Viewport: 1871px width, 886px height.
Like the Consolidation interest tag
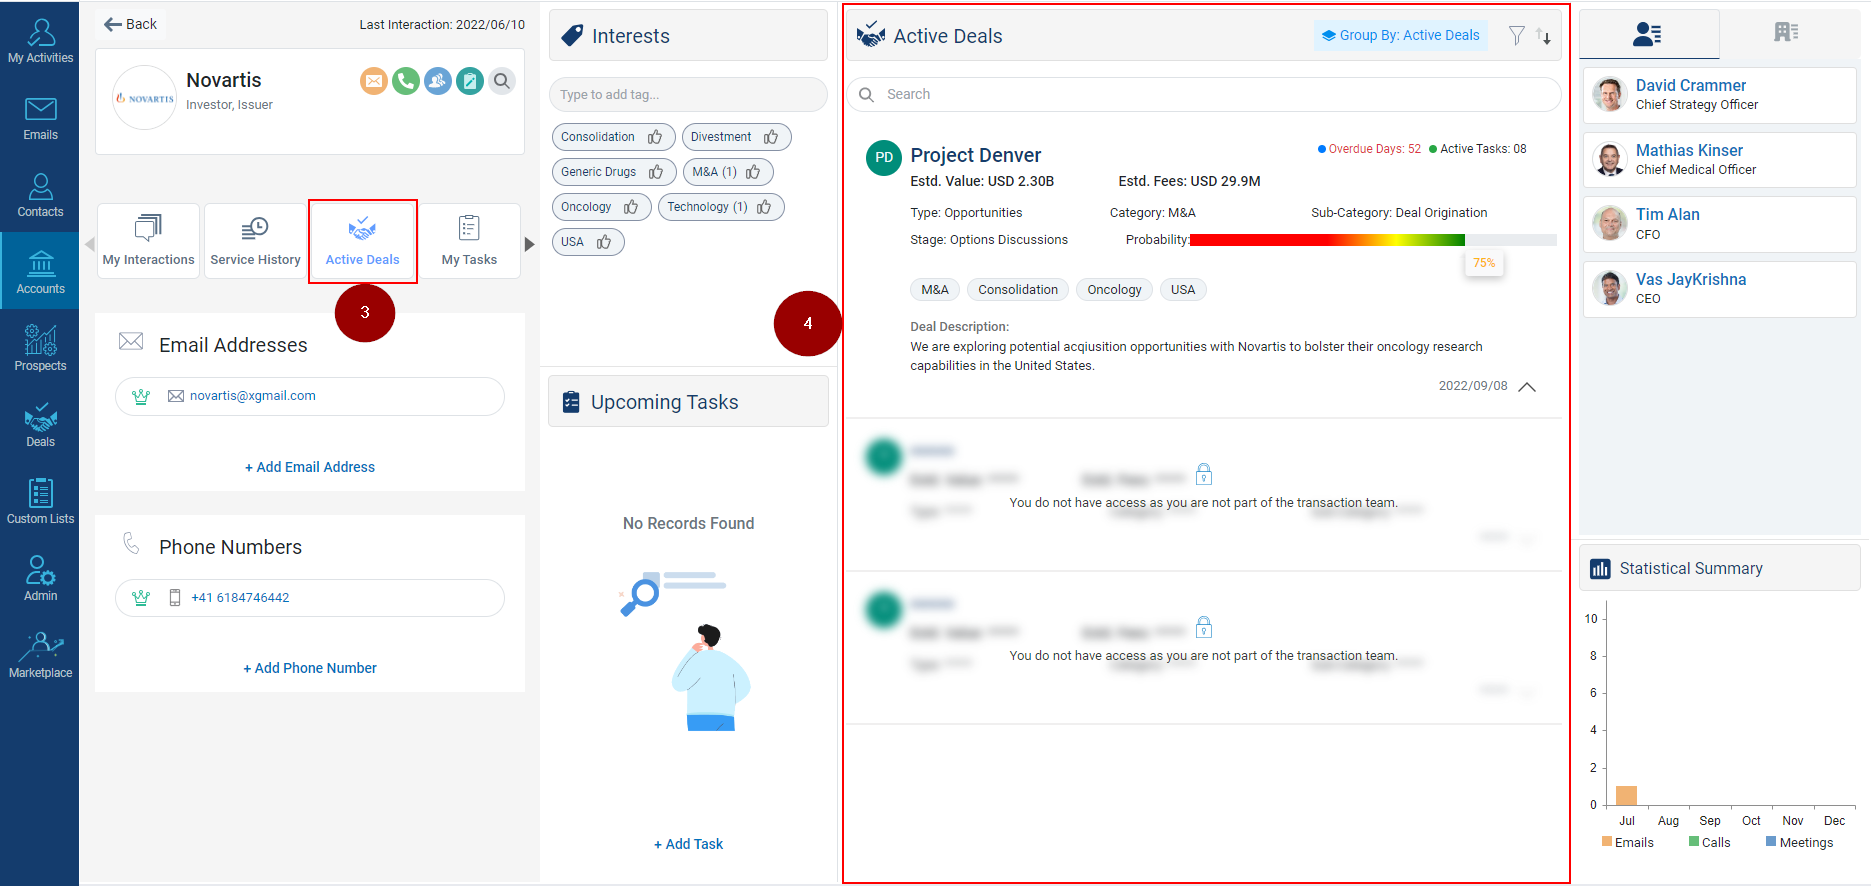click(x=655, y=137)
